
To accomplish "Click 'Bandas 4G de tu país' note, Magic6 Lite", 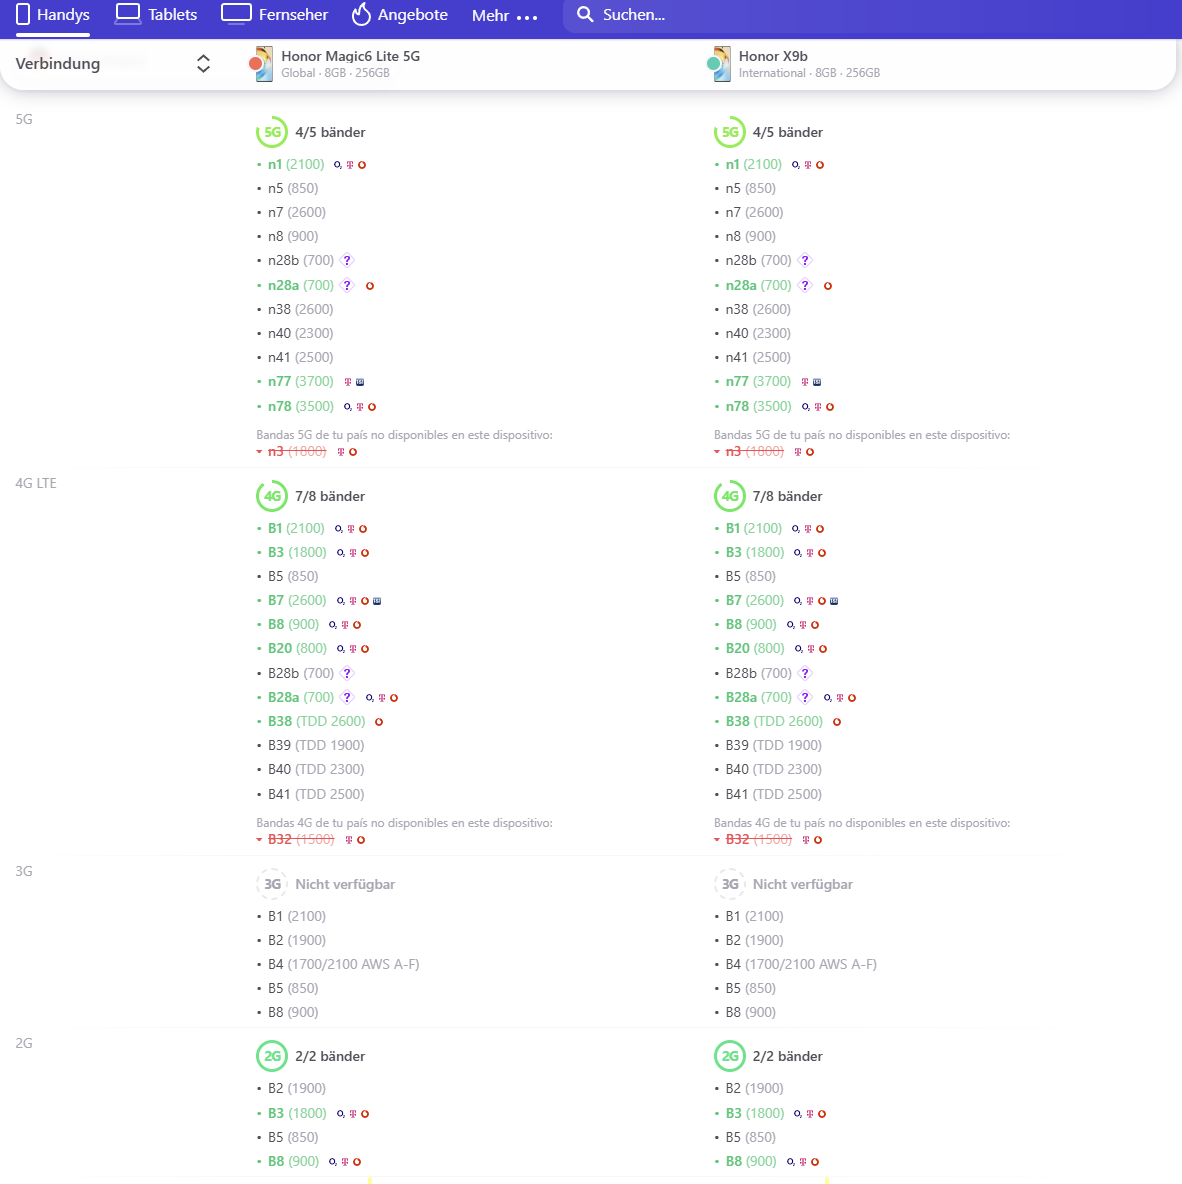I will click(404, 823).
